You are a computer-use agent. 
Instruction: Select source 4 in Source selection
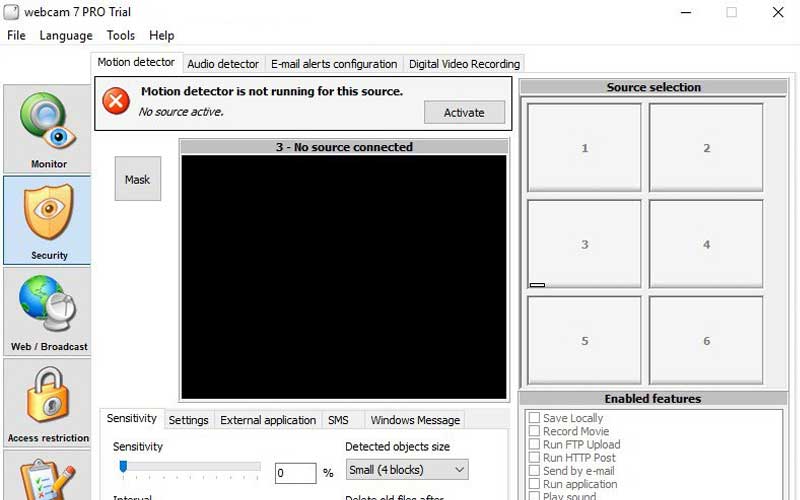(706, 244)
